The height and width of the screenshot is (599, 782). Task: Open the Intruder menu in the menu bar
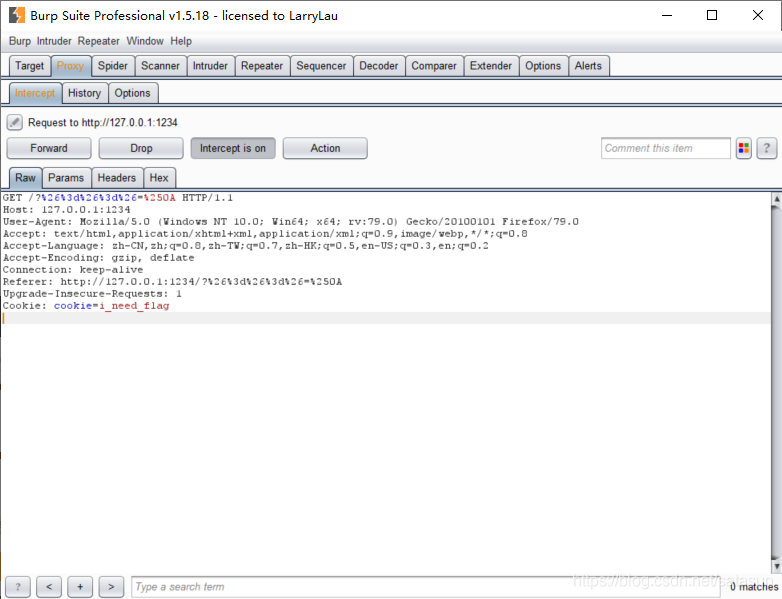[x=54, y=41]
